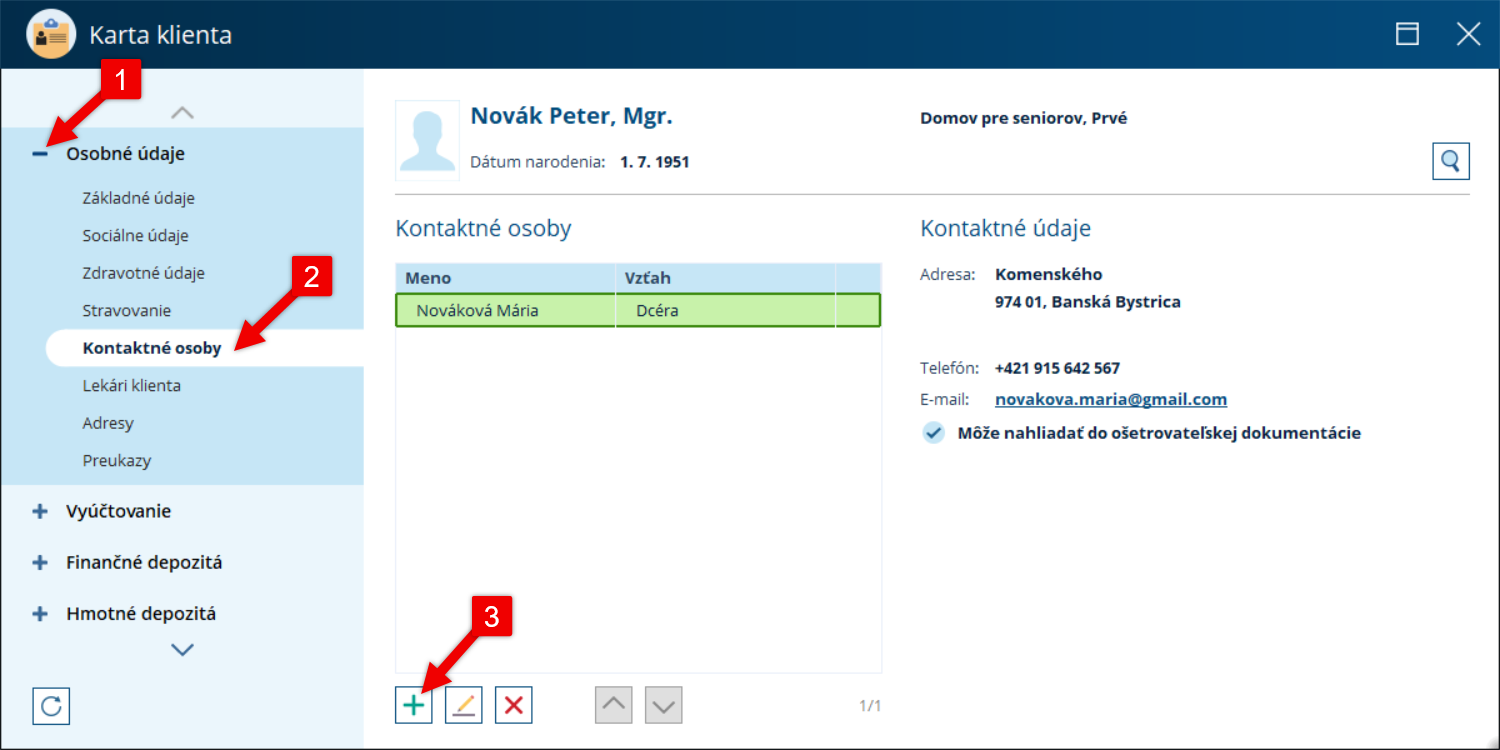Edit the selected contact person with pencil icon
The image size is (1500, 750).
coord(464,705)
